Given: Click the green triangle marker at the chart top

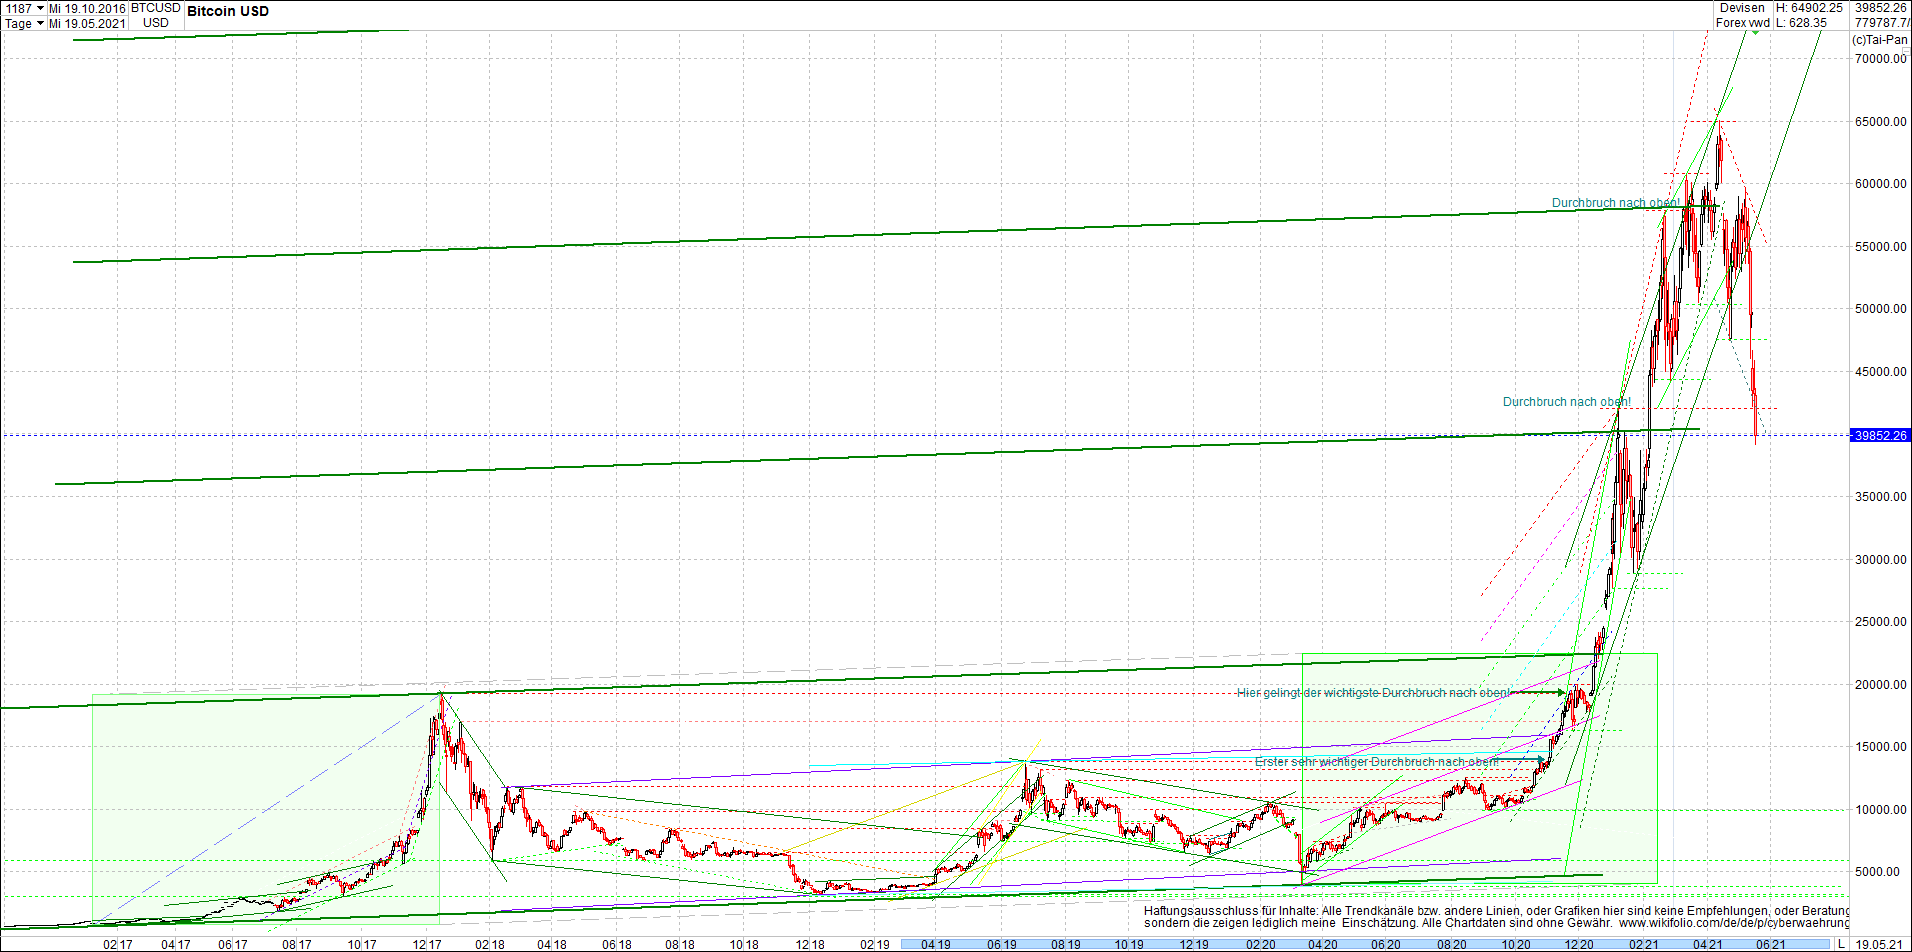Looking at the screenshot, I should coord(1754,33).
